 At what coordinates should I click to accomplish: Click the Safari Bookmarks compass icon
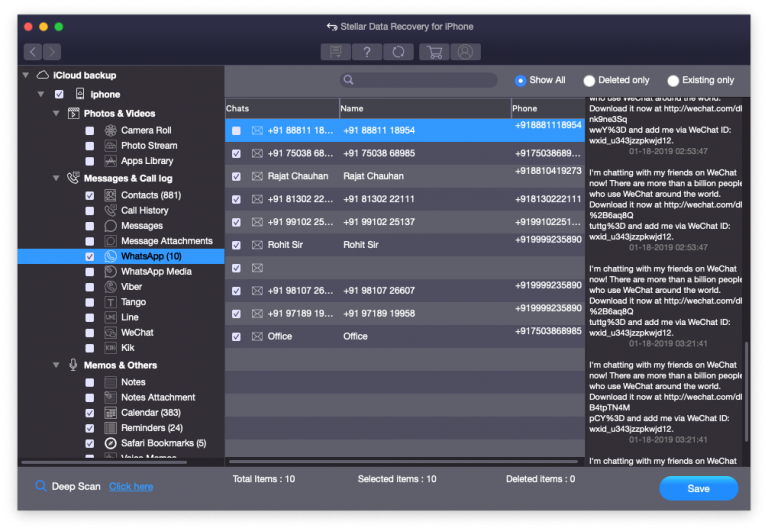tap(111, 443)
